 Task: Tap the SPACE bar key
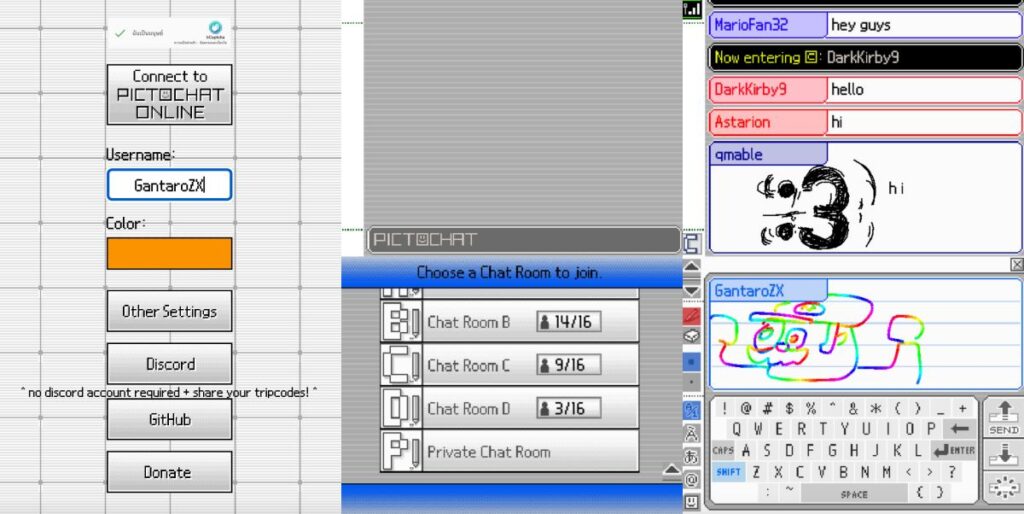[854, 494]
